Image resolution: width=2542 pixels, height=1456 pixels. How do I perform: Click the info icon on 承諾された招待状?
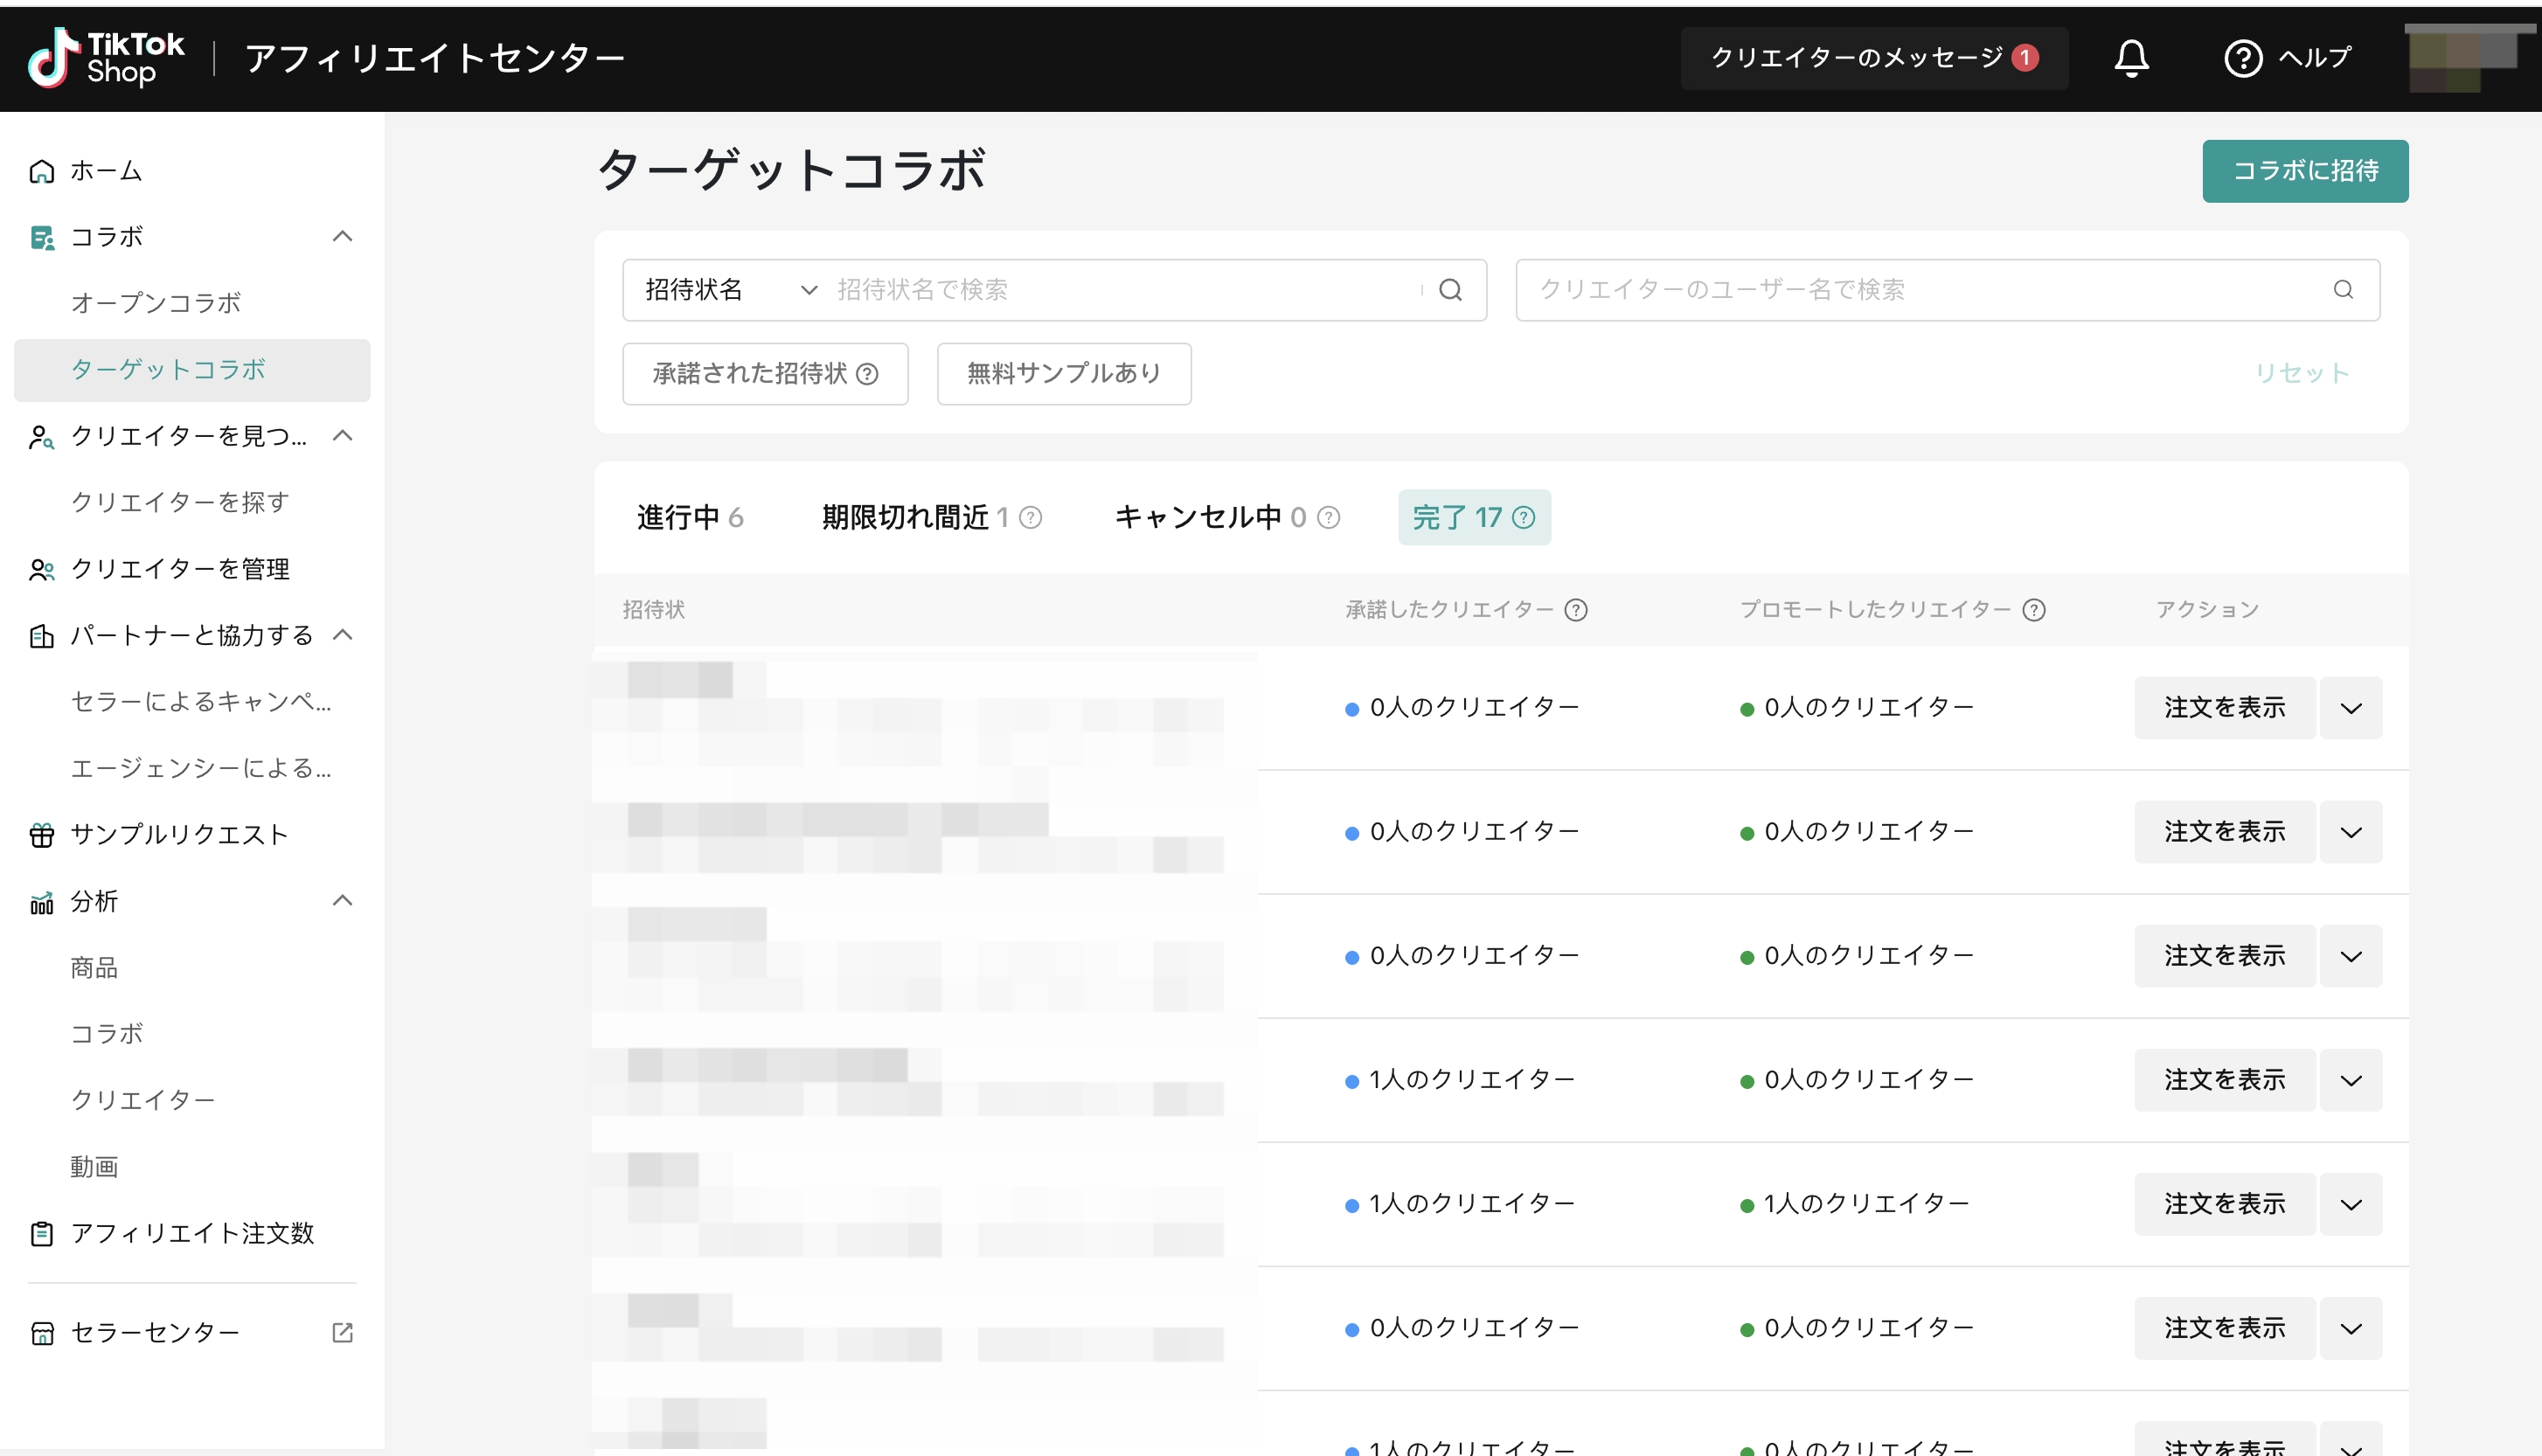pyautogui.click(x=868, y=374)
